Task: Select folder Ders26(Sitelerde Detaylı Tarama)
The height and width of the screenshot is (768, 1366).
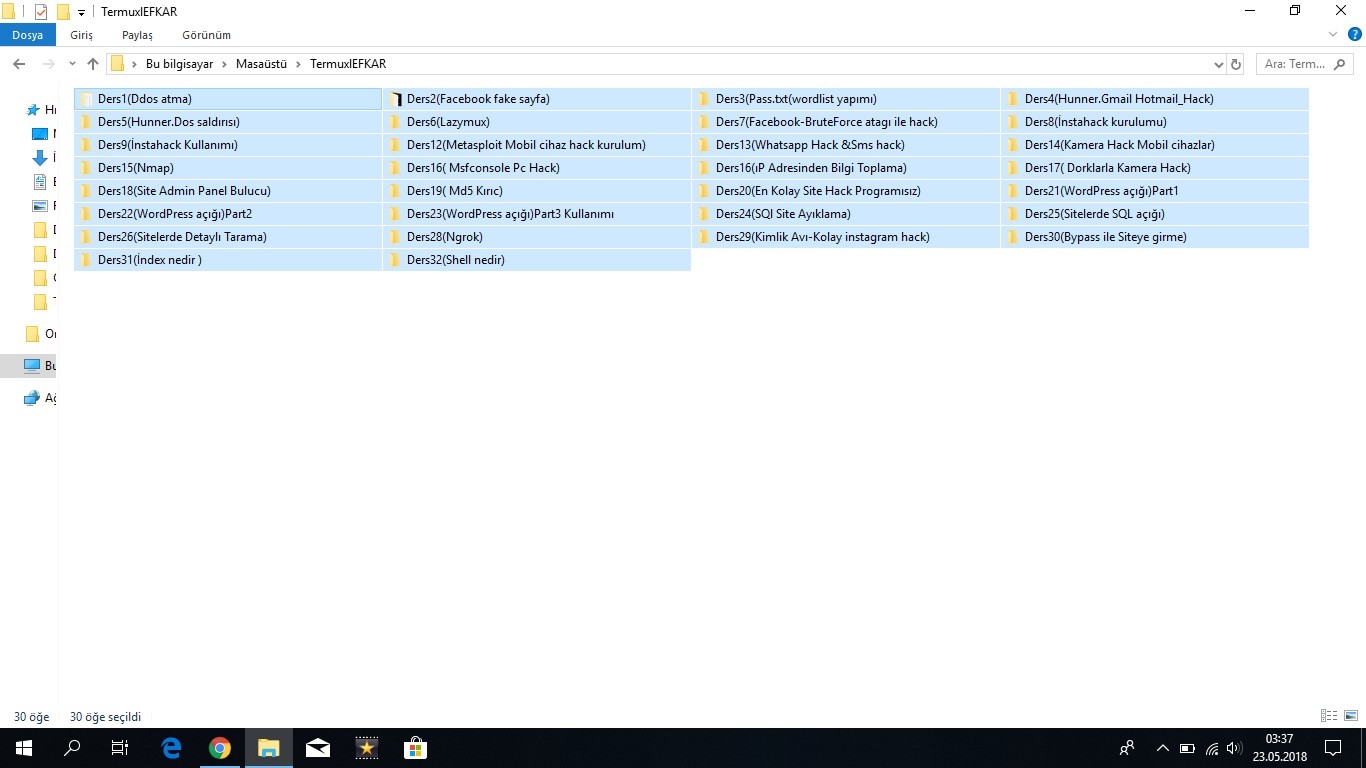Action: pyautogui.click(x=228, y=237)
